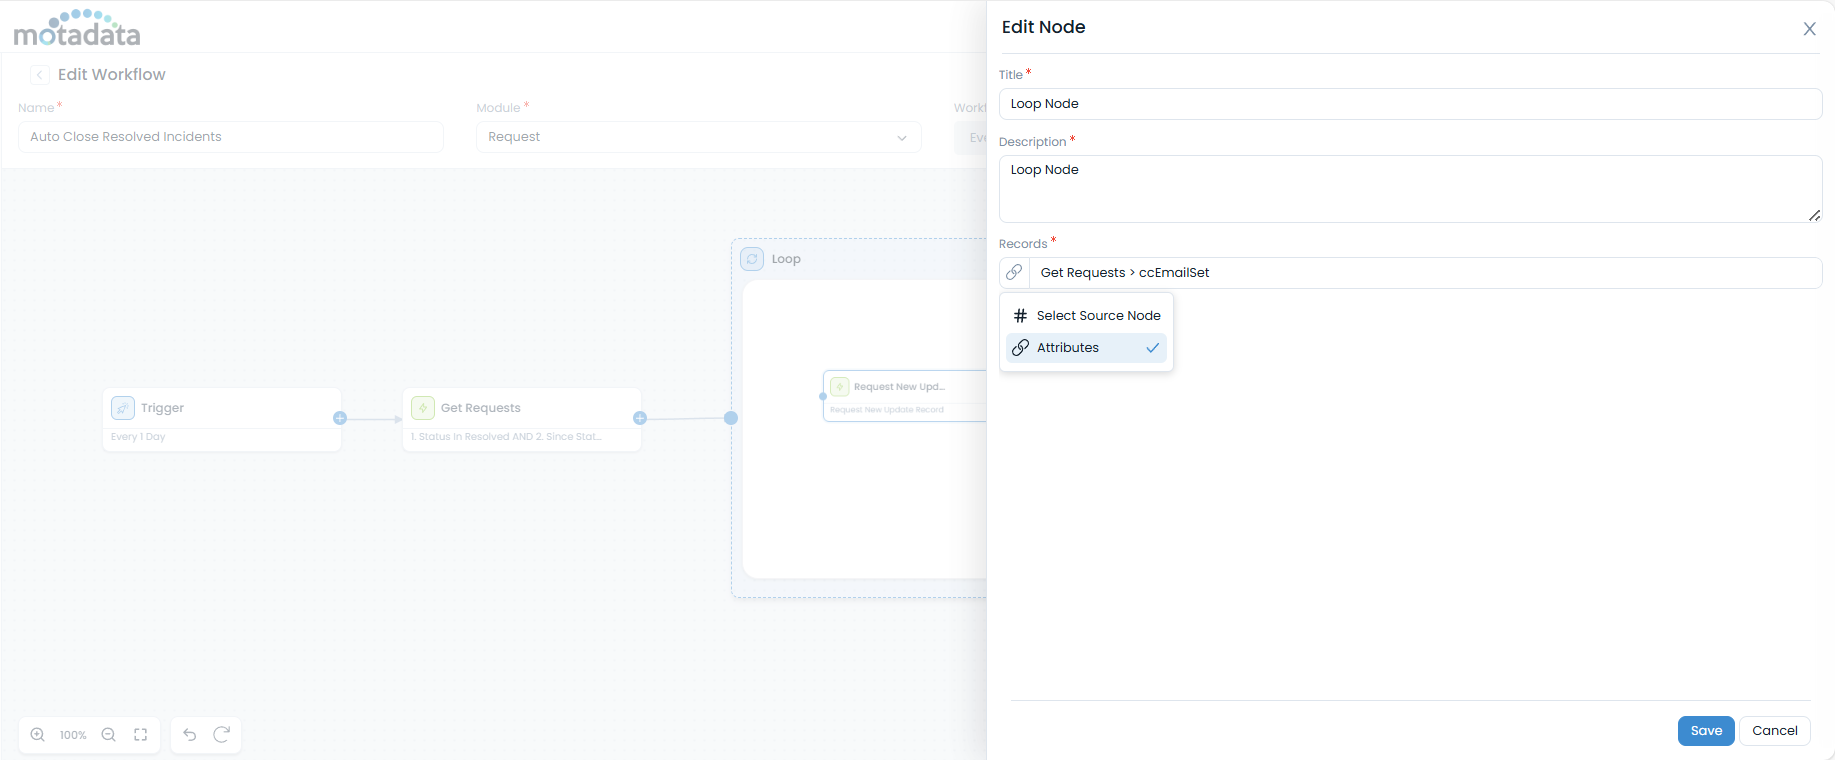Click the Trigger node icon
Image resolution: width=1835 pixels, height=760 pixels.
[x=123, y=408]
